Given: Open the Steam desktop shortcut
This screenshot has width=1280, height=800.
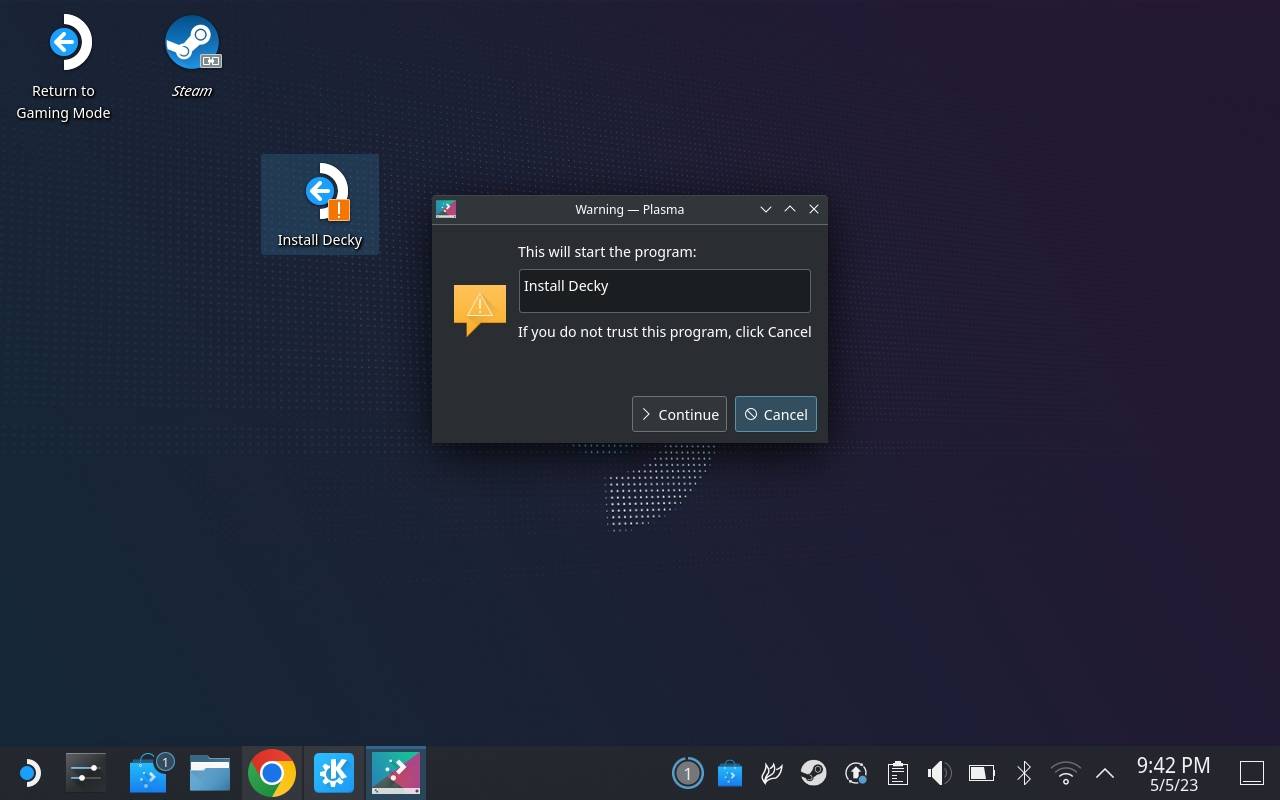Looking at the screenshot, I should coord(192,58).
